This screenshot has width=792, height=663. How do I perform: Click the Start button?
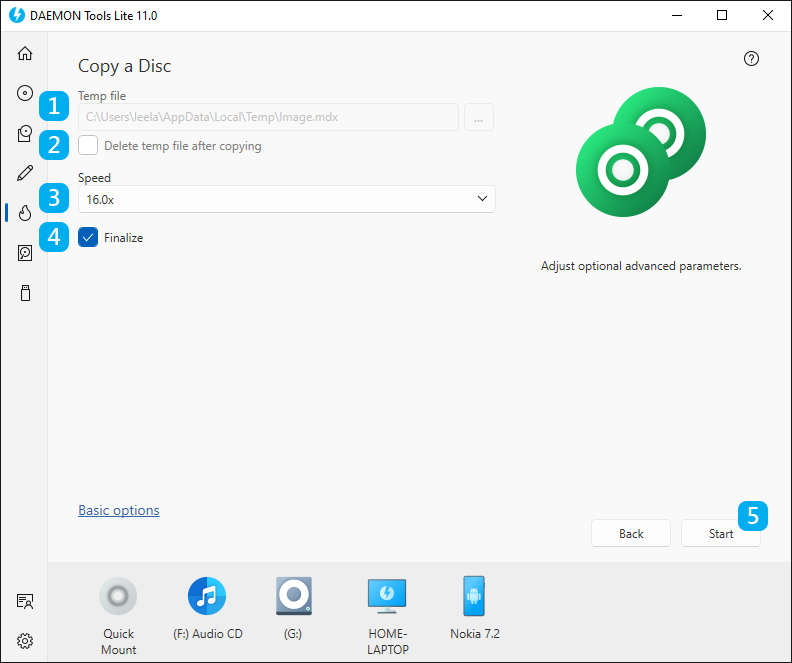[x=721, y=533]
